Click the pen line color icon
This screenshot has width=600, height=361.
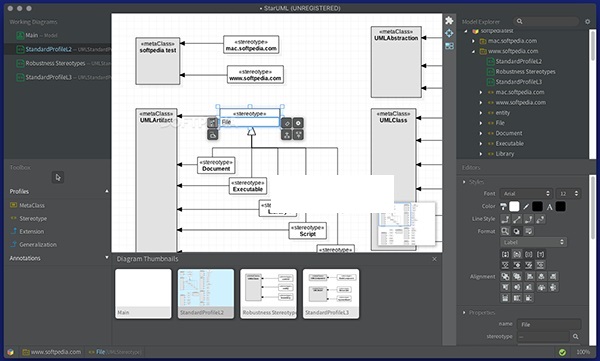pos(526,207)
